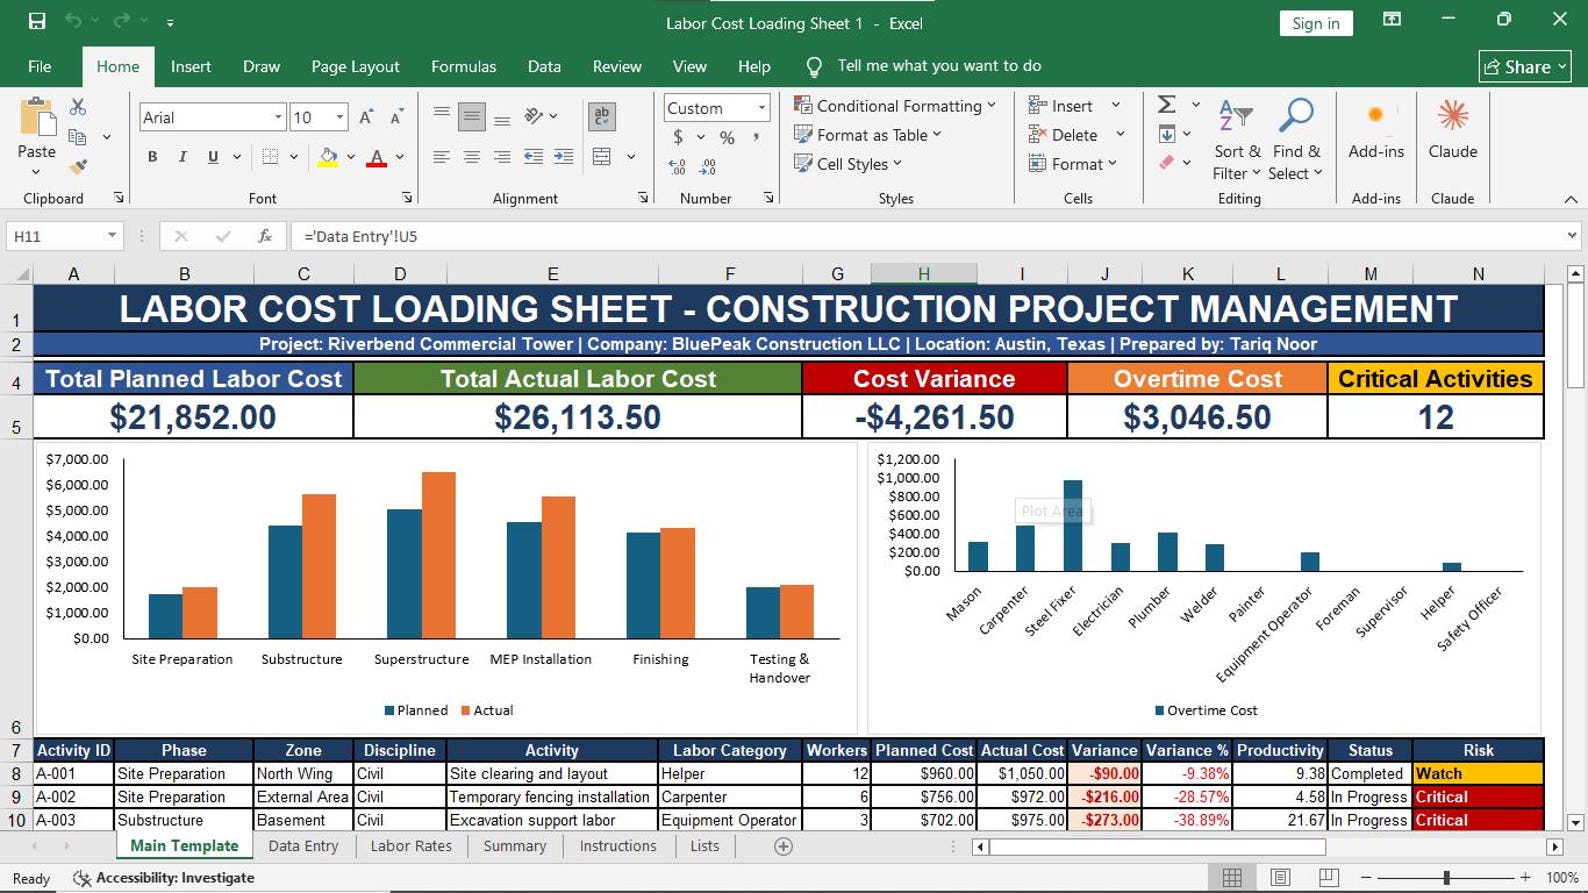
Task: Open the Labor Rates sheet tab
Action: pyautogui.click(x=411, y=846)
